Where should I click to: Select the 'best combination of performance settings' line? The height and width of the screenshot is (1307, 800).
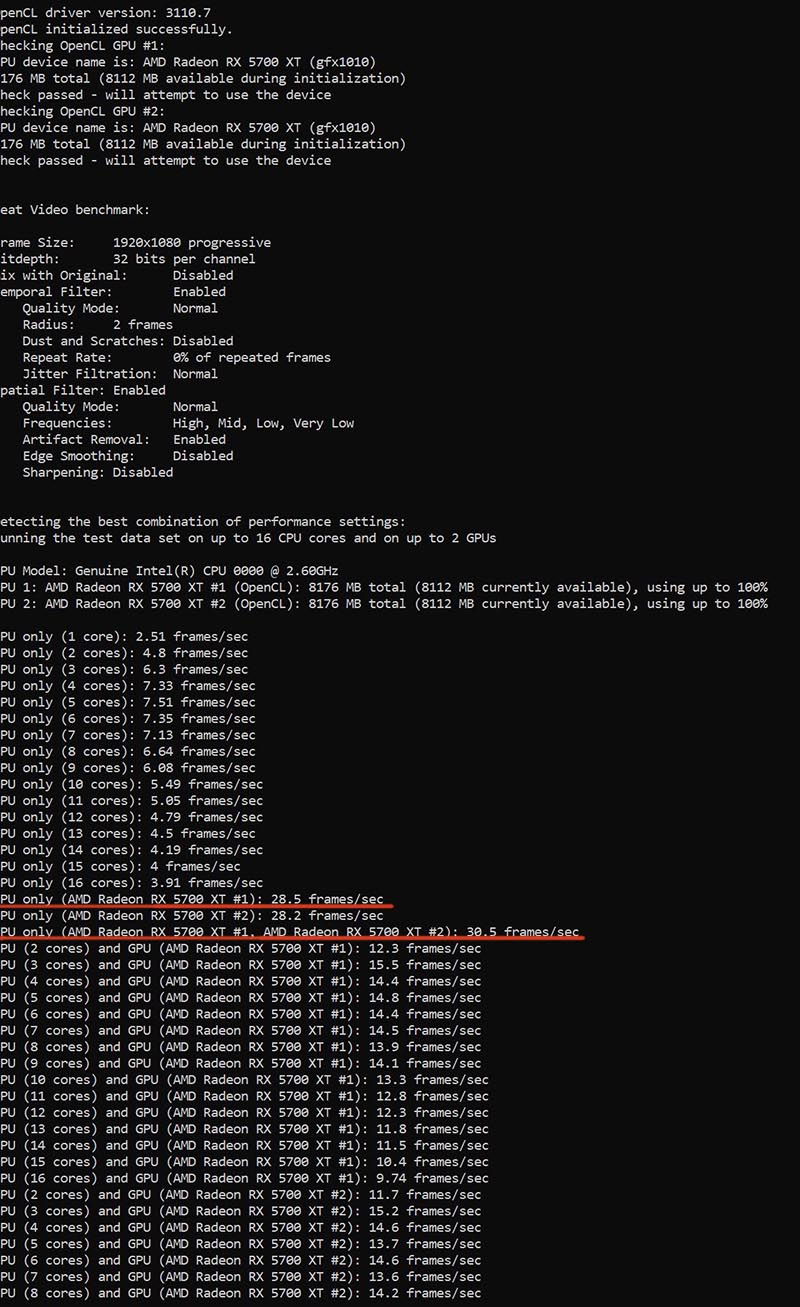(203, 522)
